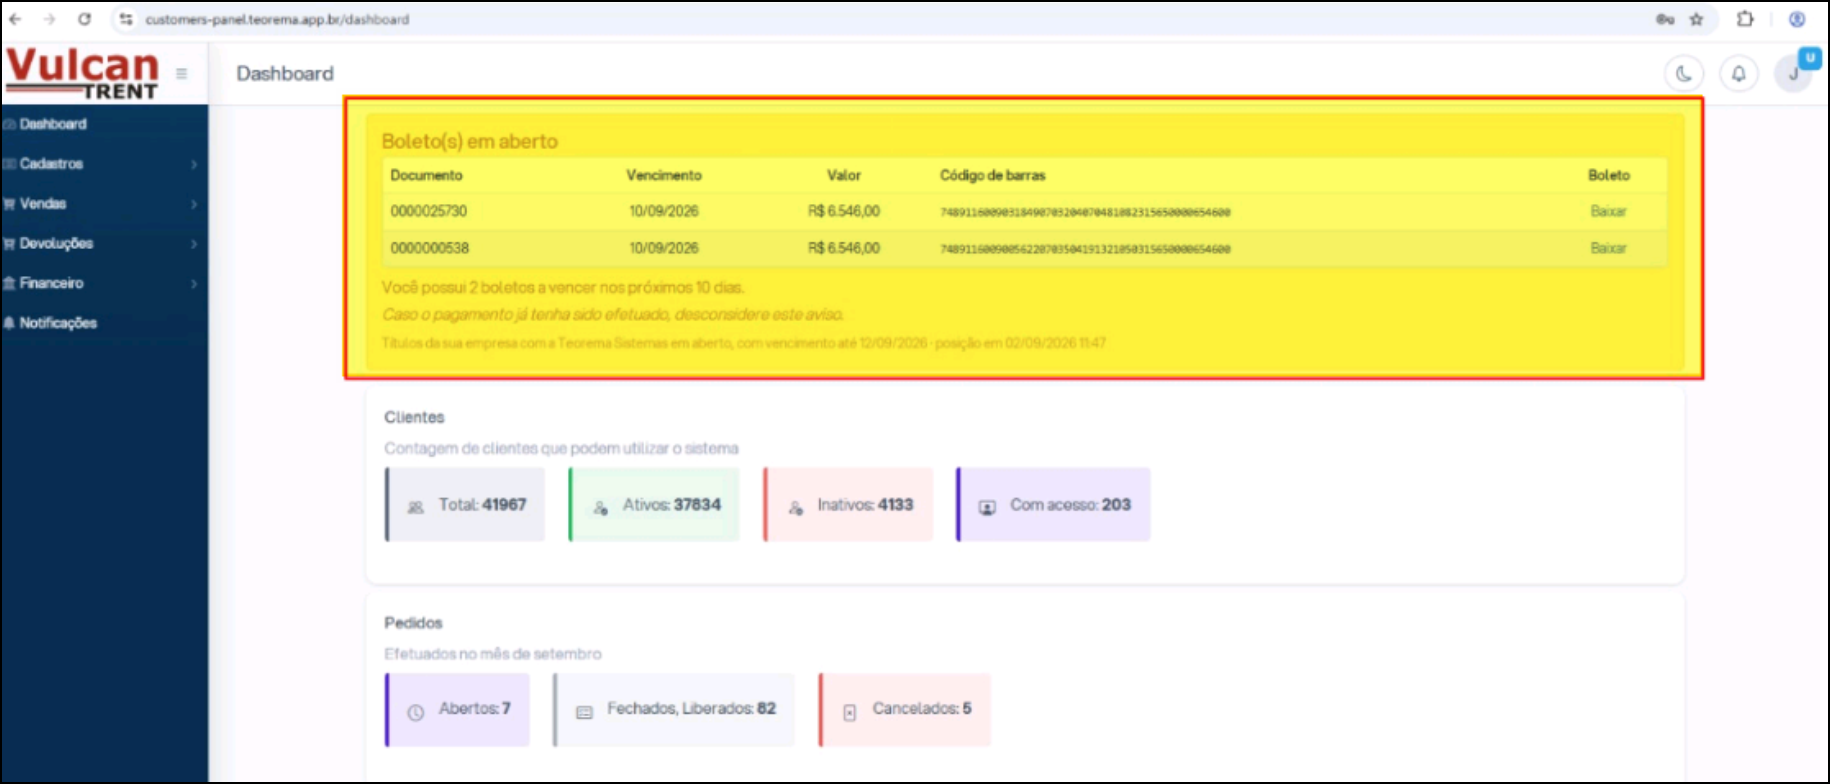Click the Dashboard page title

pyautogui.click(x=285, y=73)
